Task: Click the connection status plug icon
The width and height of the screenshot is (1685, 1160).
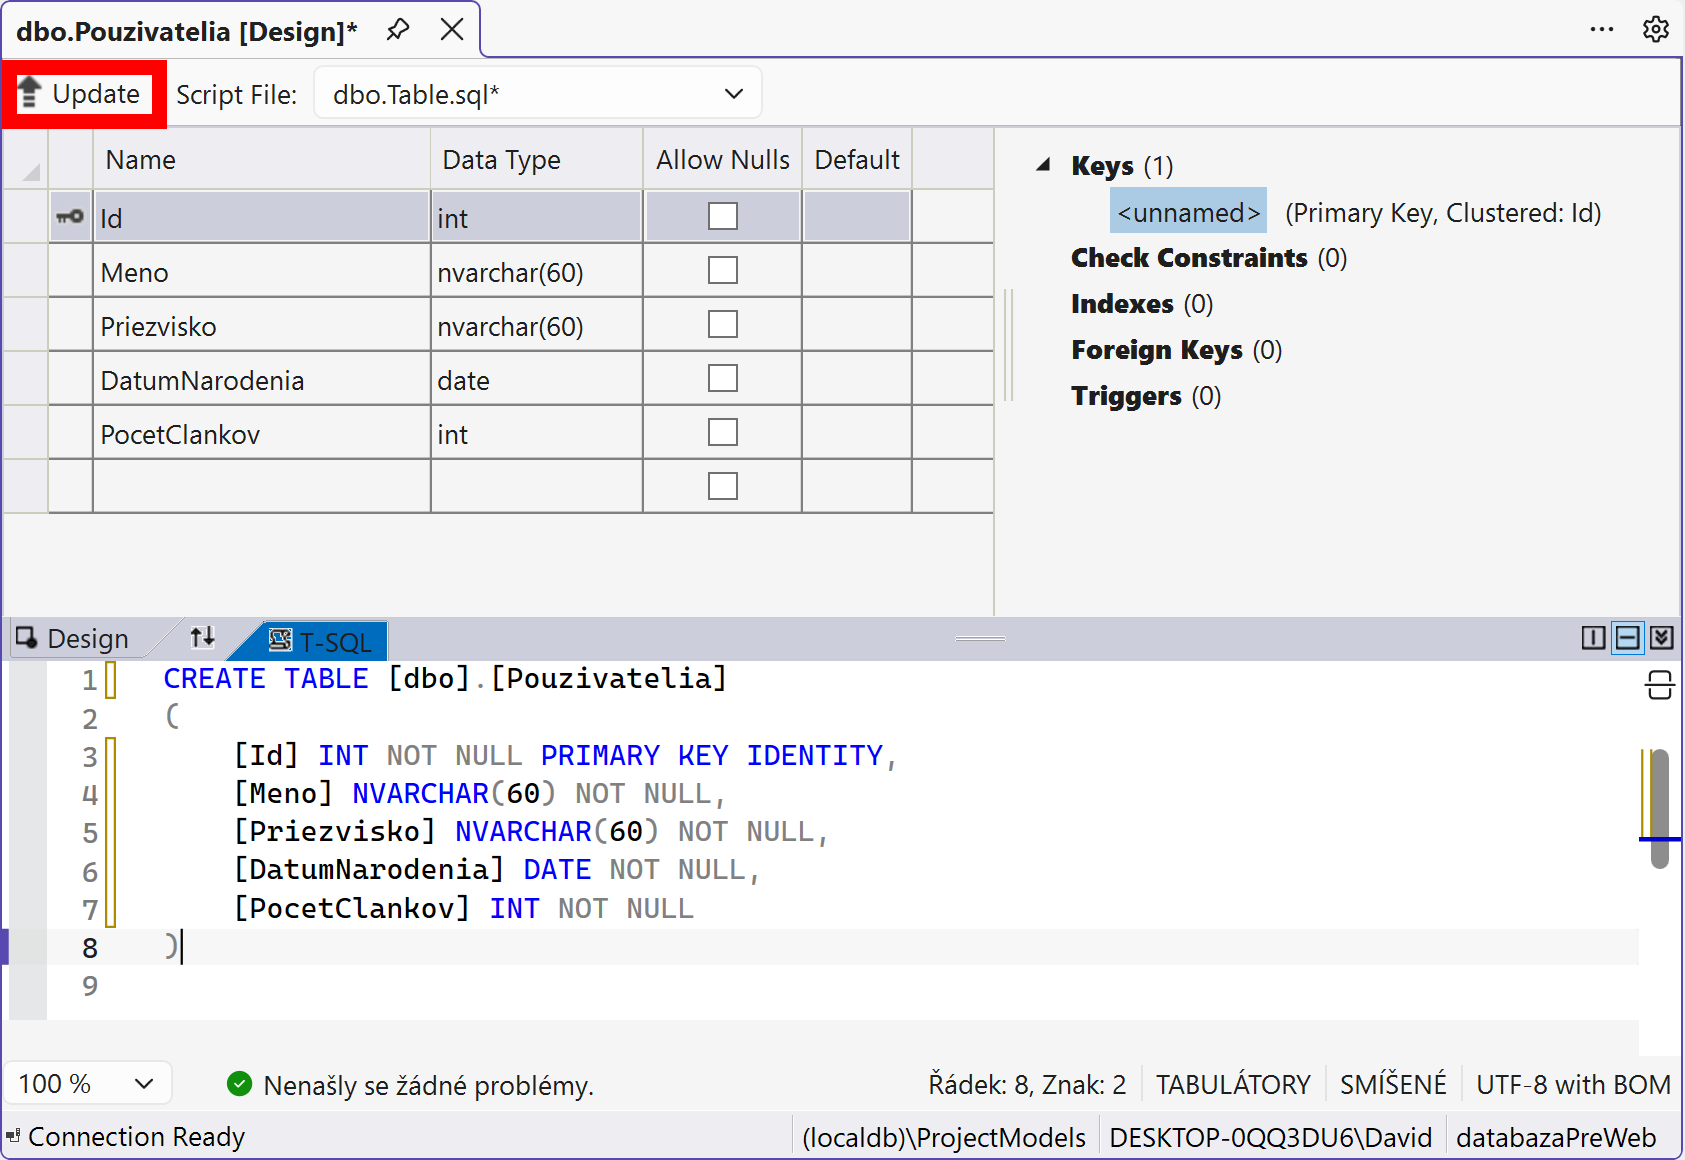Action: [x=13, y=1136]
